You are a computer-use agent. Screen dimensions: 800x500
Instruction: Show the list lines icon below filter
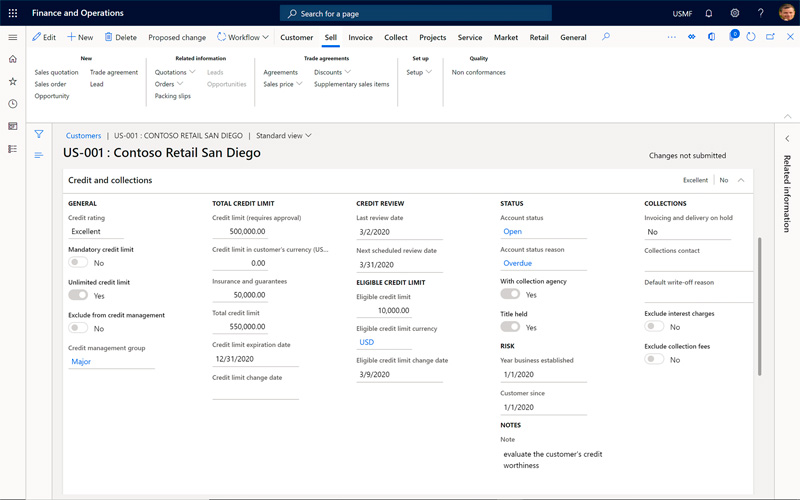39,155
